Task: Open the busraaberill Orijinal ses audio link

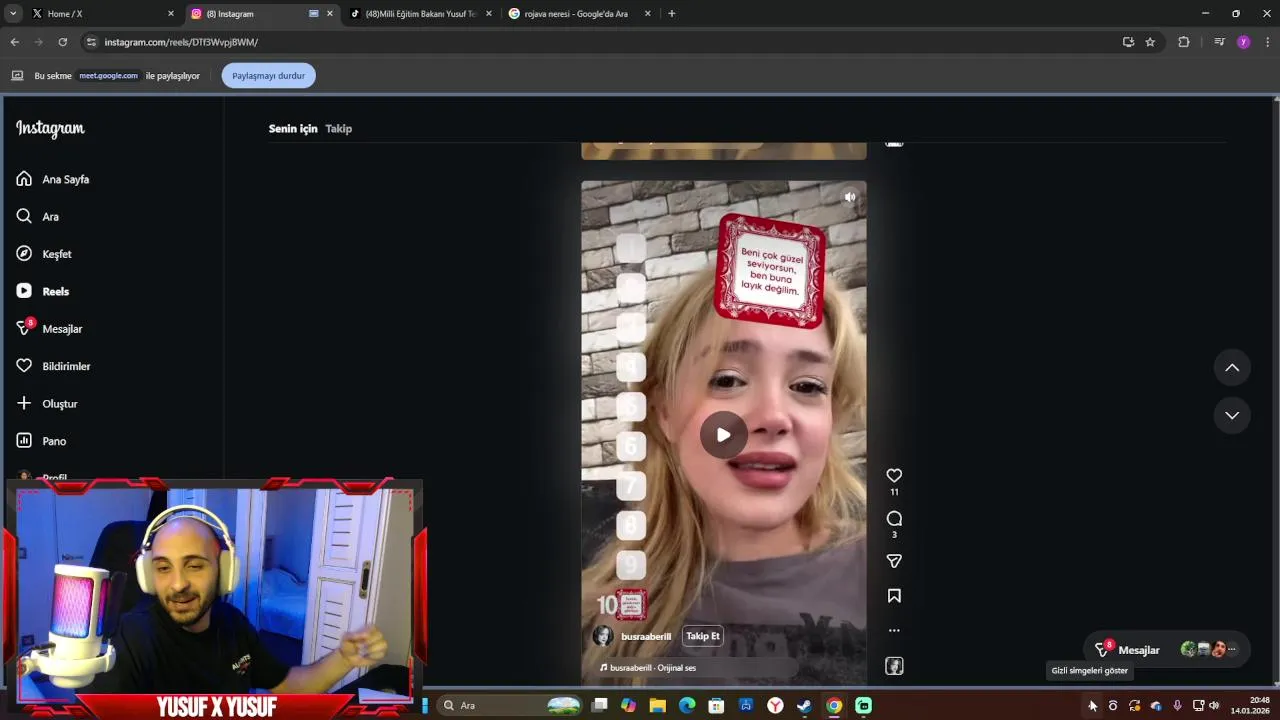Action: (x=653, y=668)
